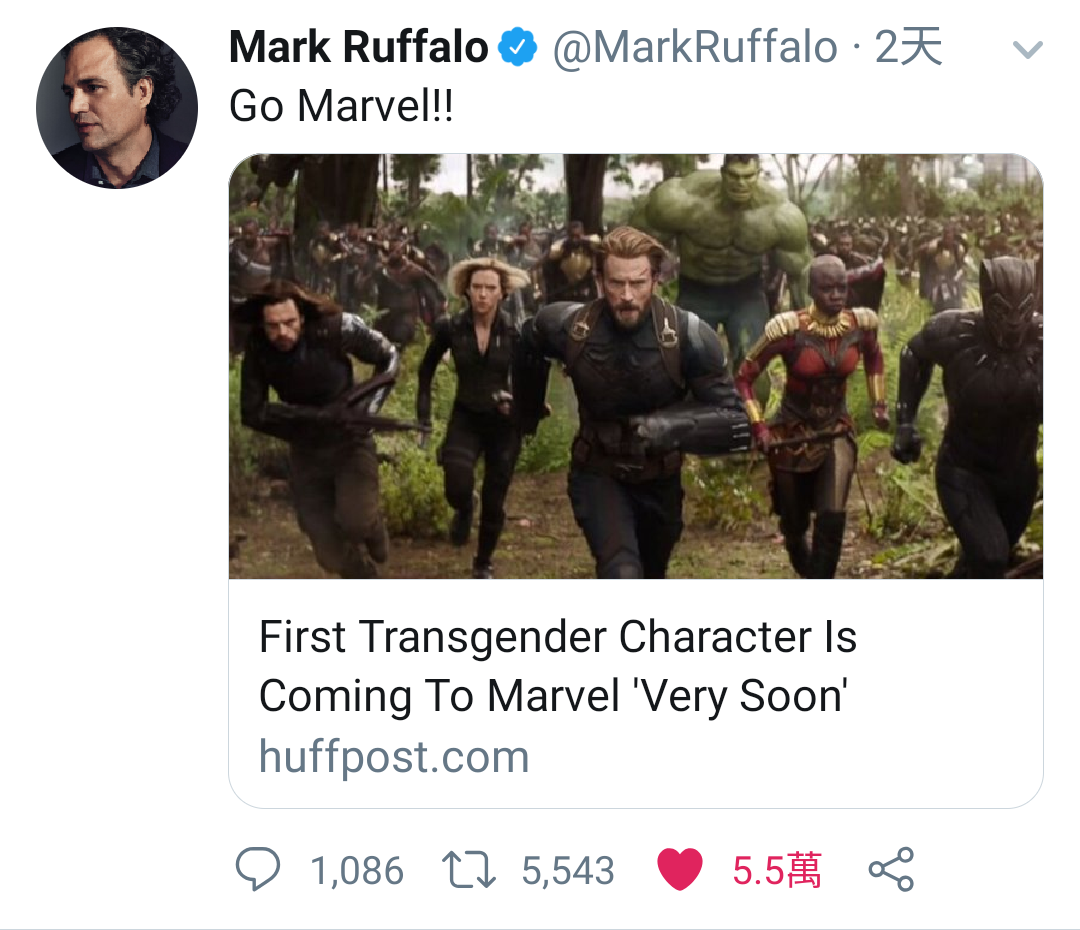Click the blue verified badge
This screenshot has width=1080, height=930.
tap(517, 47)
